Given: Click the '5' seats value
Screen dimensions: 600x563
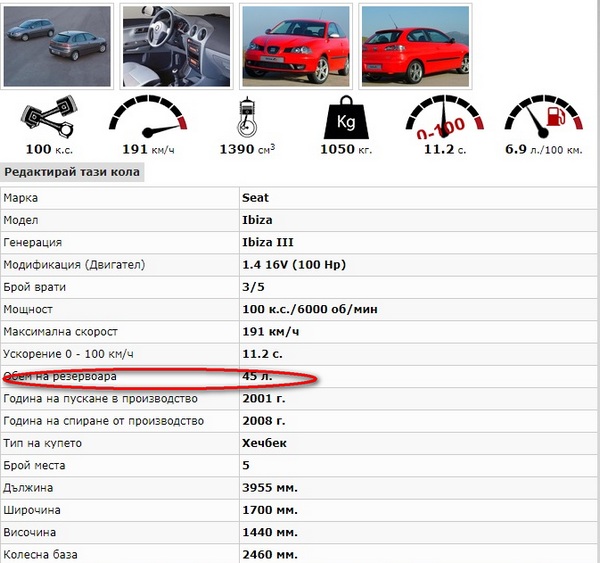Looking at the screenshot, I should point(246,466).
